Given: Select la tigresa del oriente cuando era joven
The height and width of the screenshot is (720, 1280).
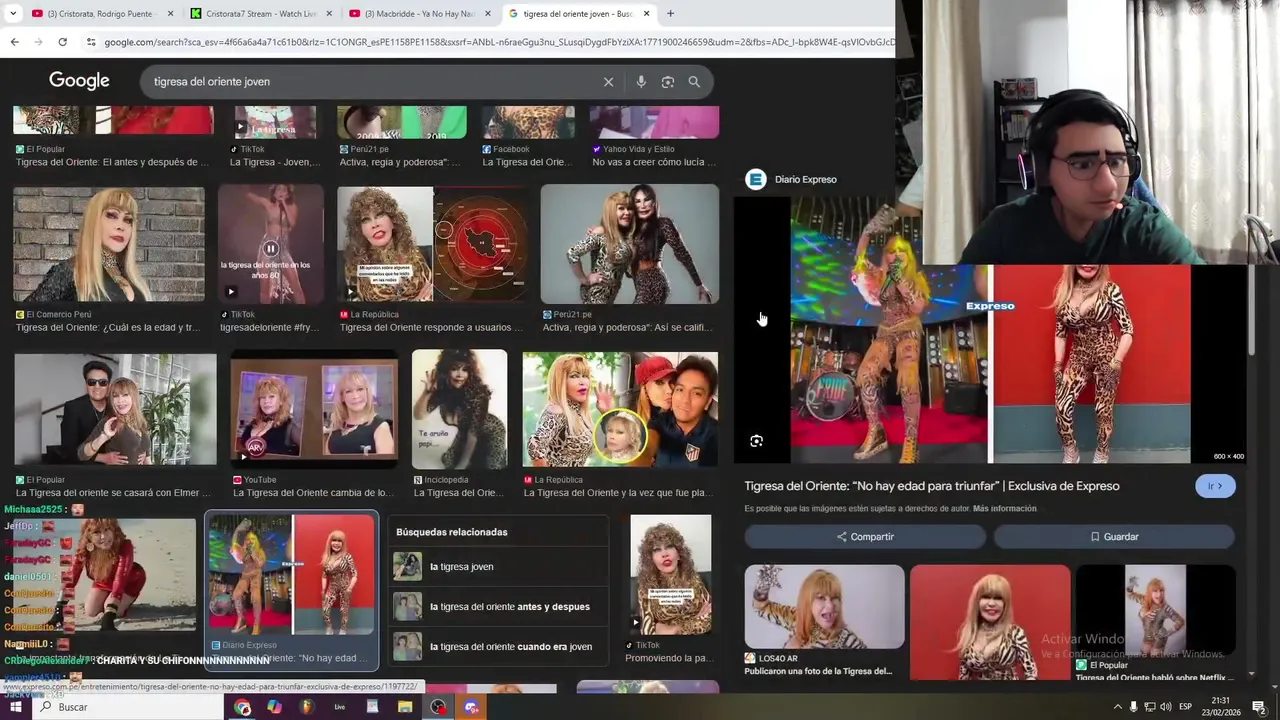Looking at the screenshot, I should click(498, 647).
